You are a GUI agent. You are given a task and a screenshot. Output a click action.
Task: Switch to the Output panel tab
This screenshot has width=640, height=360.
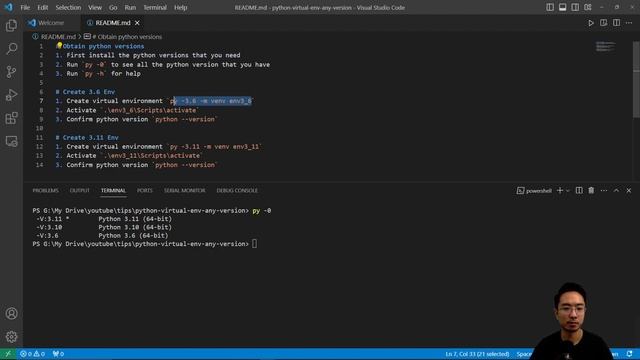[80, 191]
